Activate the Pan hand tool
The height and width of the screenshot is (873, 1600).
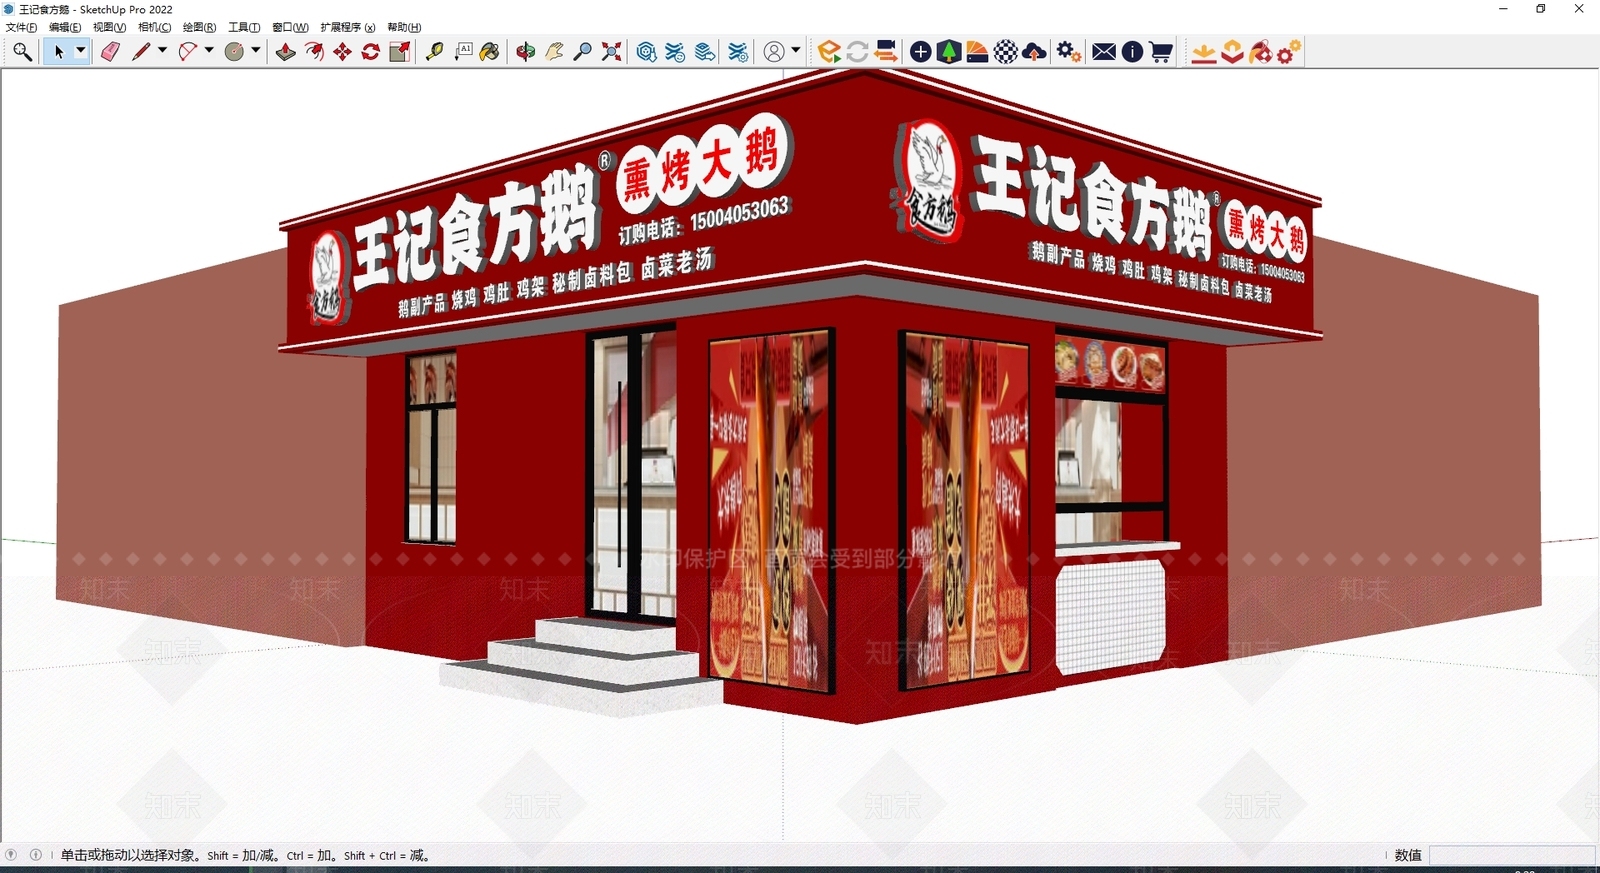[x=554, y=52]
